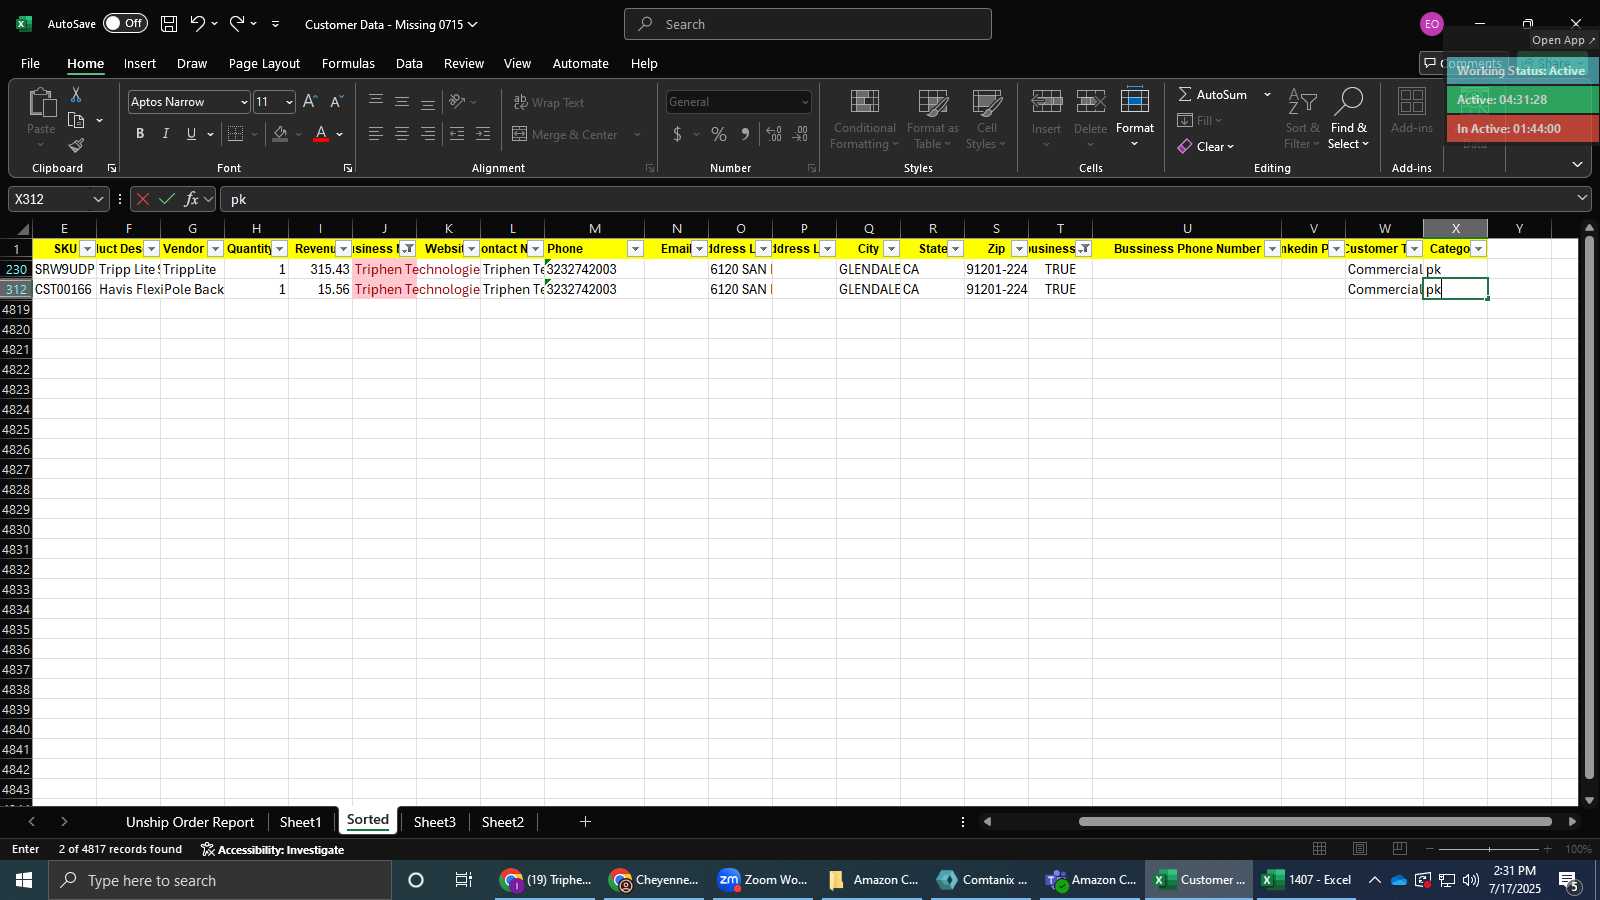This screenshot has height=900, width=1600.
Task: Confirm entry with the check mark
Action: point(167,199)
